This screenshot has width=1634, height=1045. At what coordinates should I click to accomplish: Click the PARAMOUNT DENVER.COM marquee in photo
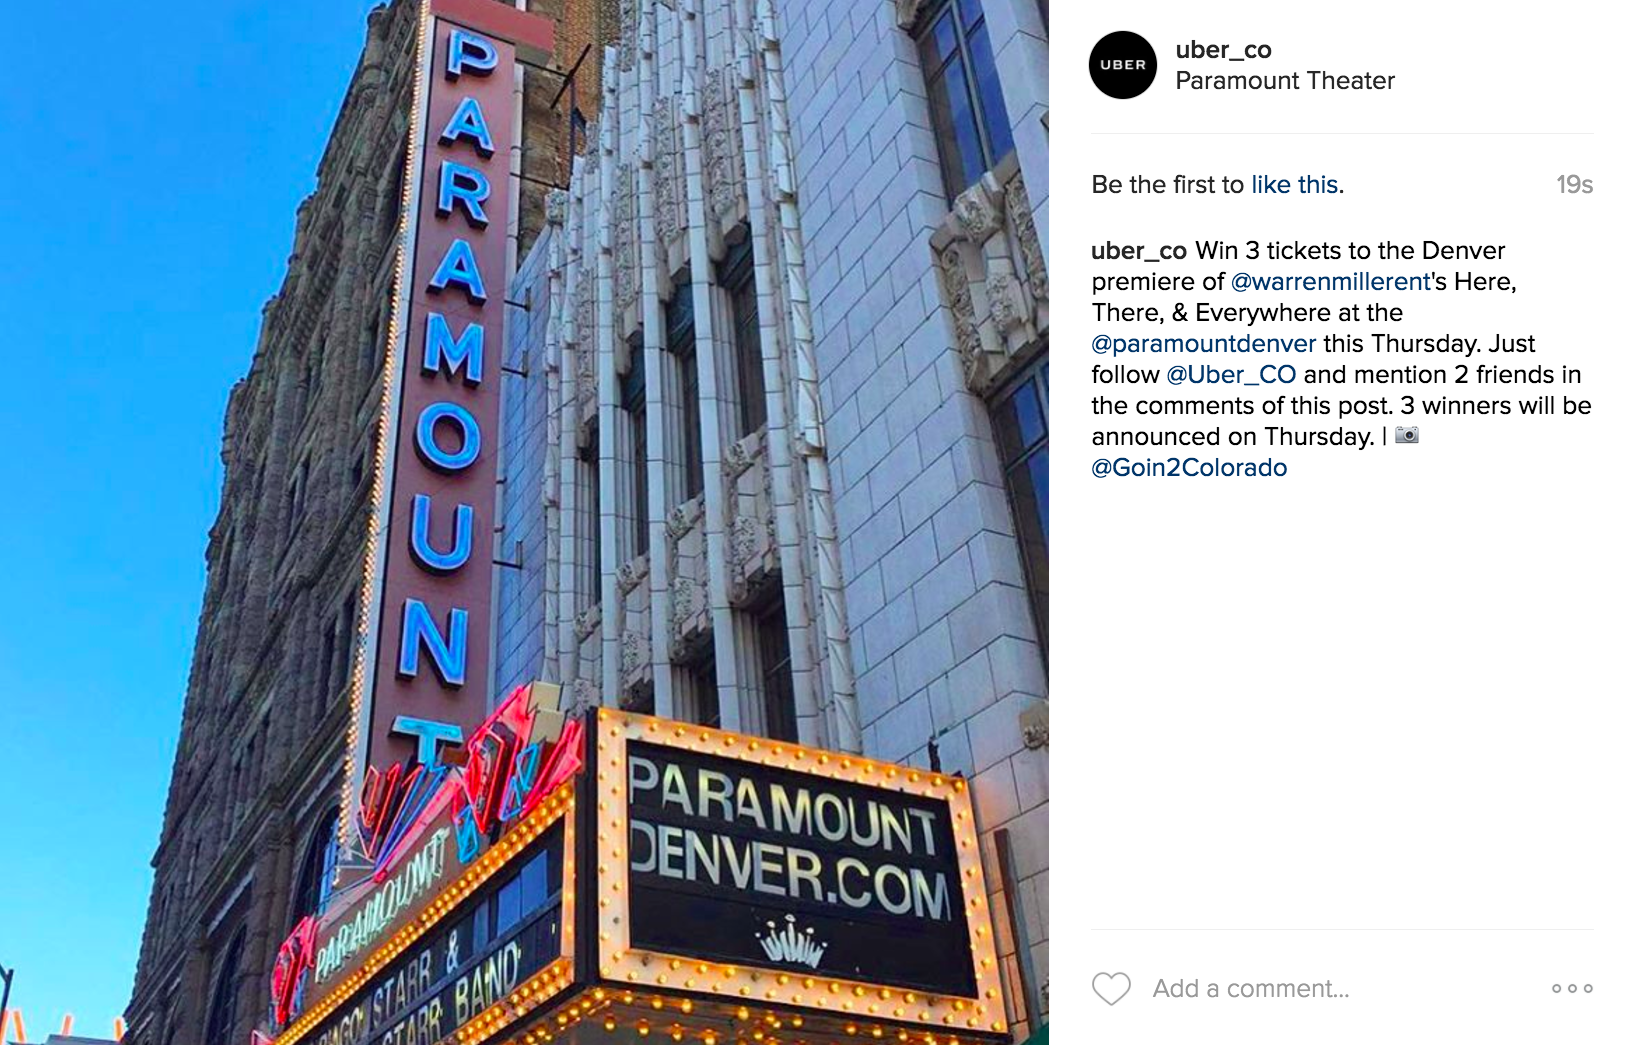coord(790,838)
